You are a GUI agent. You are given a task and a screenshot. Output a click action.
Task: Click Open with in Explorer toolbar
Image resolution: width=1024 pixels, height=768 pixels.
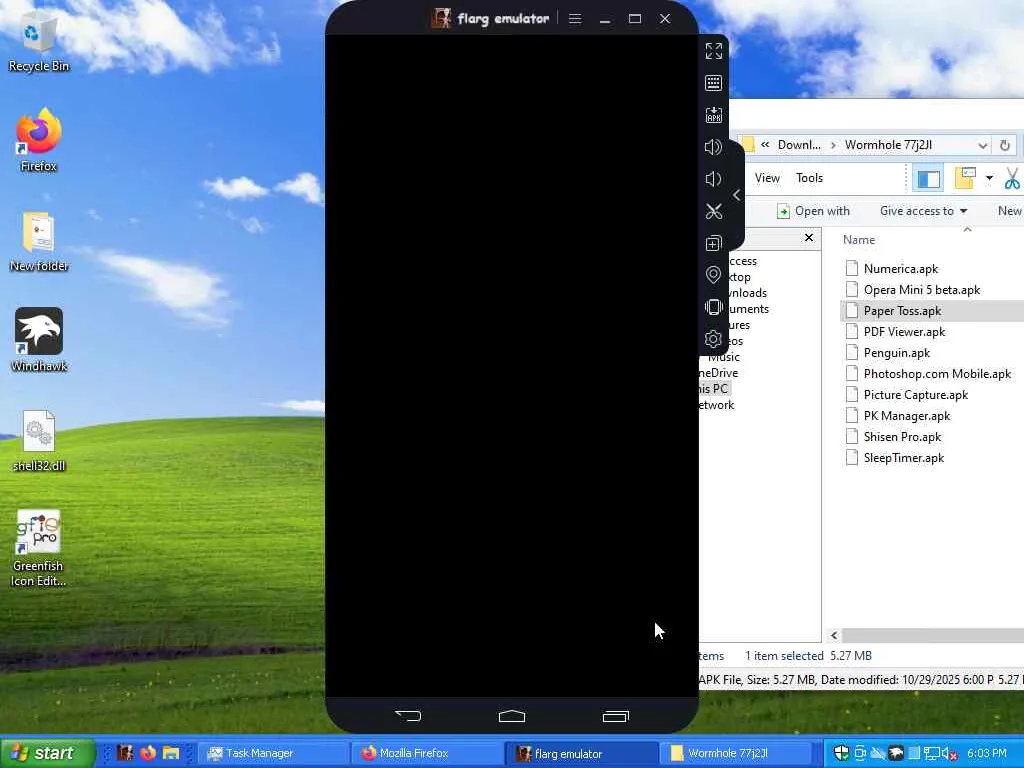pyautogui.click(x=813, y=211)
